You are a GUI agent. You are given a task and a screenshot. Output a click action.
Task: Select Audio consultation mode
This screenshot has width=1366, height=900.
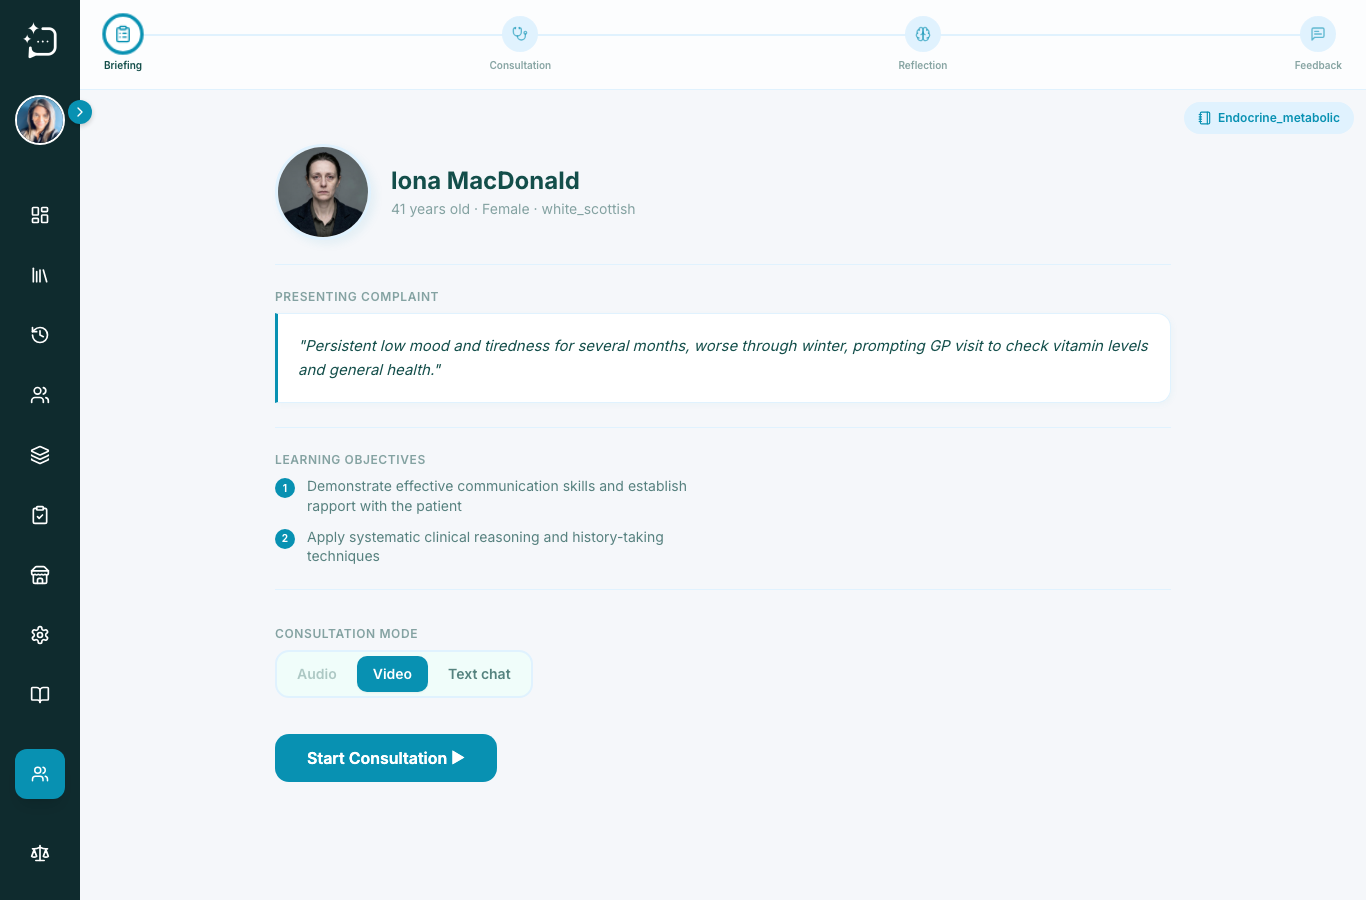point(317,674)
